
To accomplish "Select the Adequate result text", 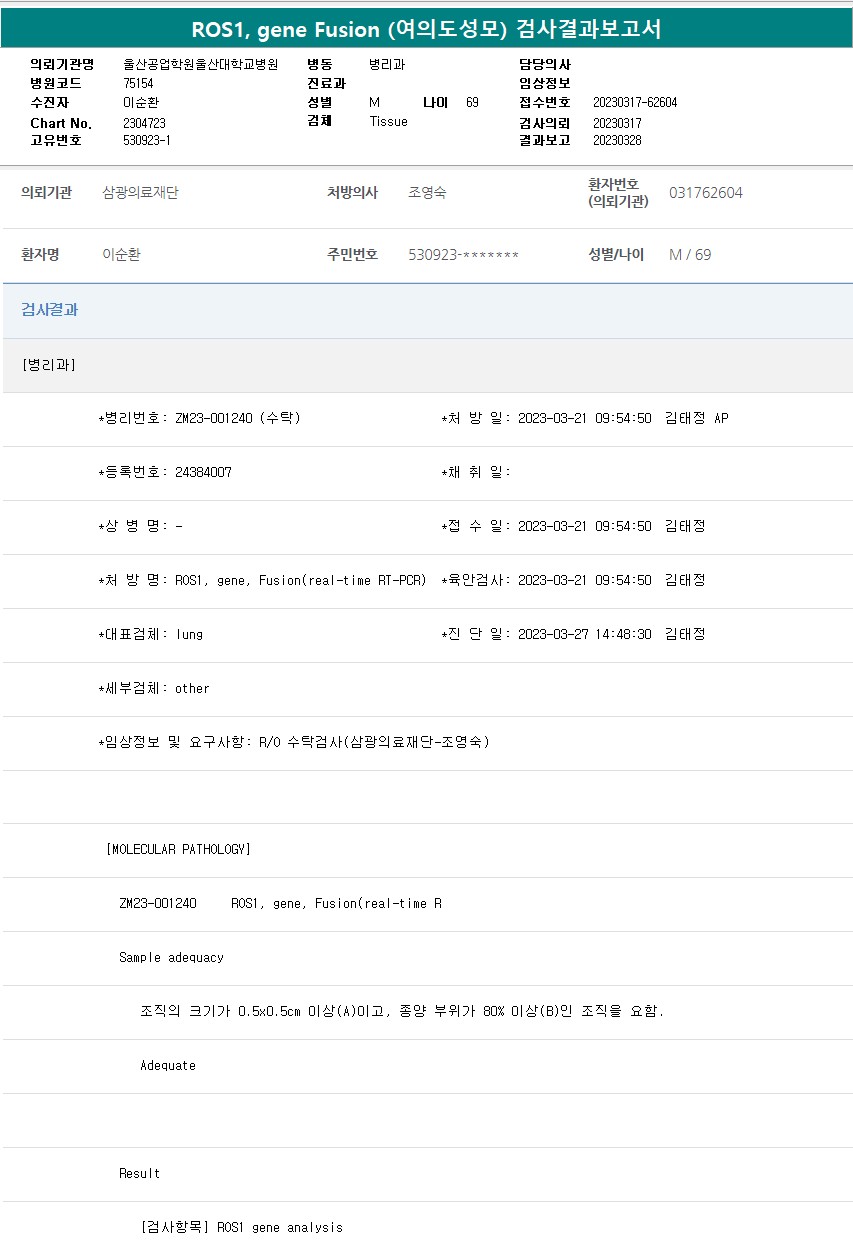I will pos(168,1066).
